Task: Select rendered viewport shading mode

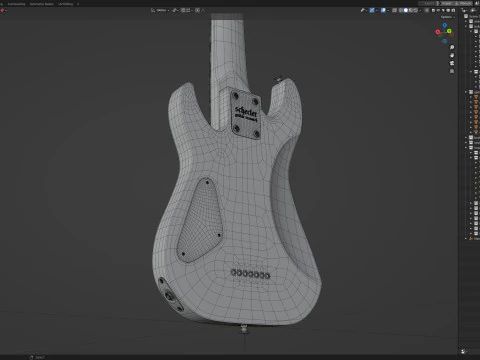Action: click(416, 10)
